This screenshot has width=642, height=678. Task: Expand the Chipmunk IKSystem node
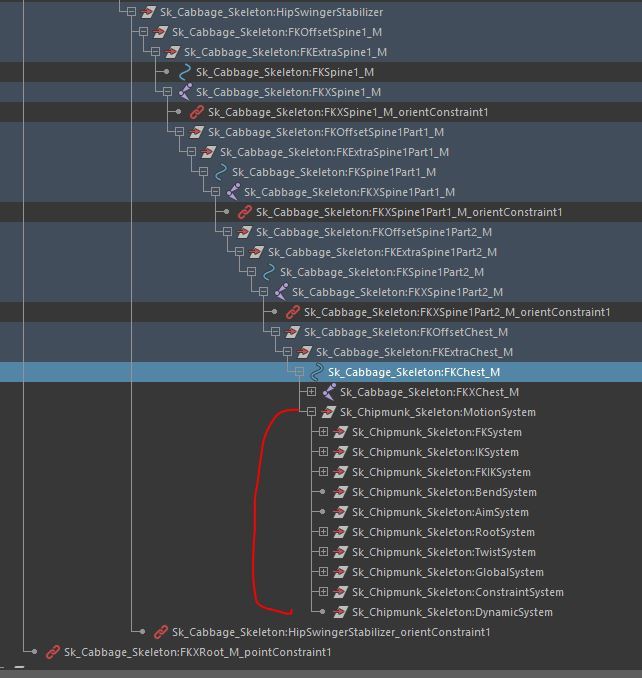click(x=323, y=452)
